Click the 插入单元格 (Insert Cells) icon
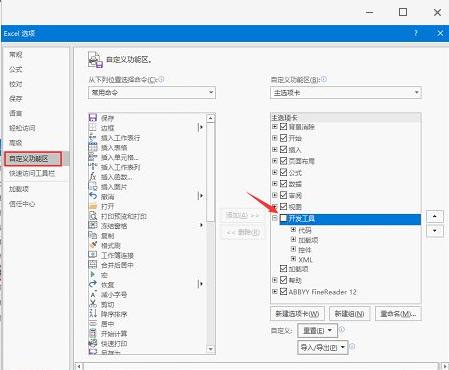 click(93, 157)
